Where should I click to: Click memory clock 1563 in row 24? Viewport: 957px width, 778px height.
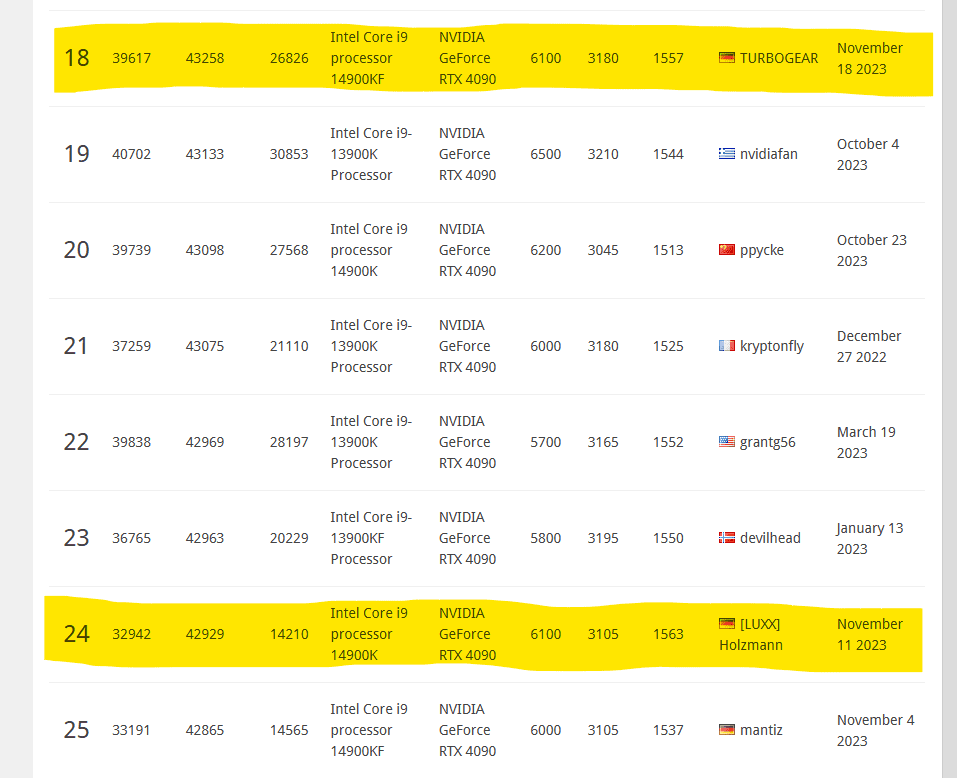pos(668,634)
